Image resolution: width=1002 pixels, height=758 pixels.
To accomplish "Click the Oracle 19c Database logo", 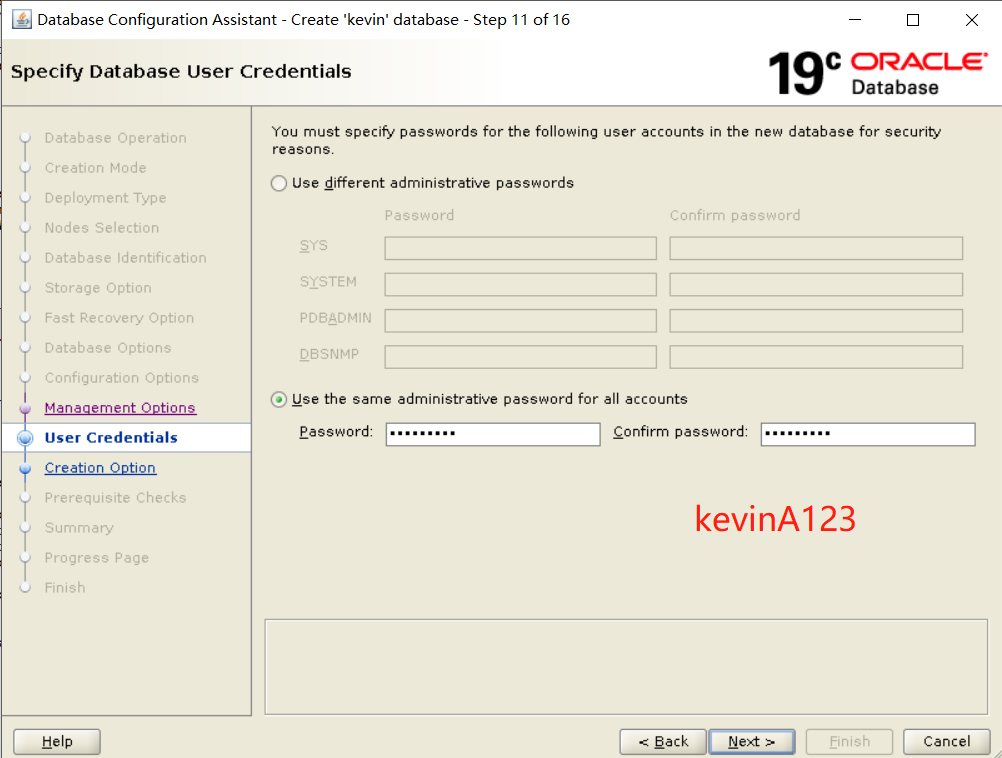I will pos(878,73).
